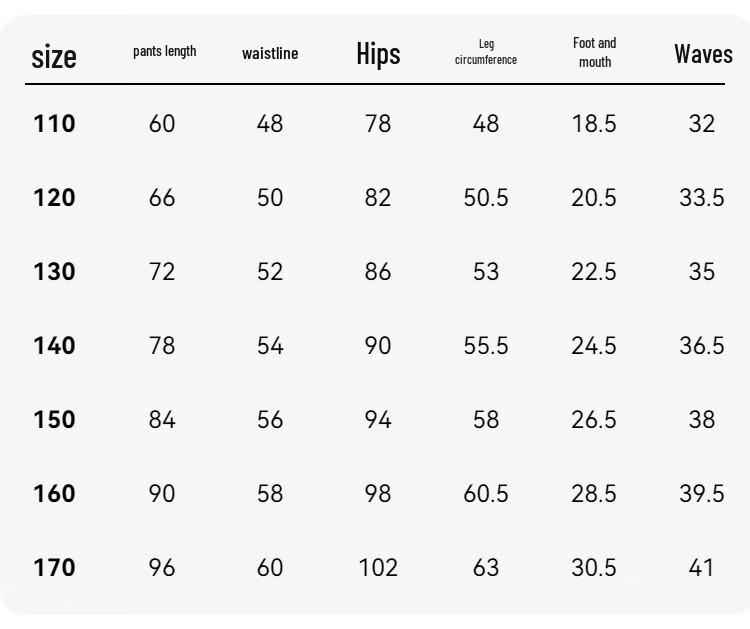Select the size 170 row label
Viewport: 750px width, 629px height.
[54, 567]
